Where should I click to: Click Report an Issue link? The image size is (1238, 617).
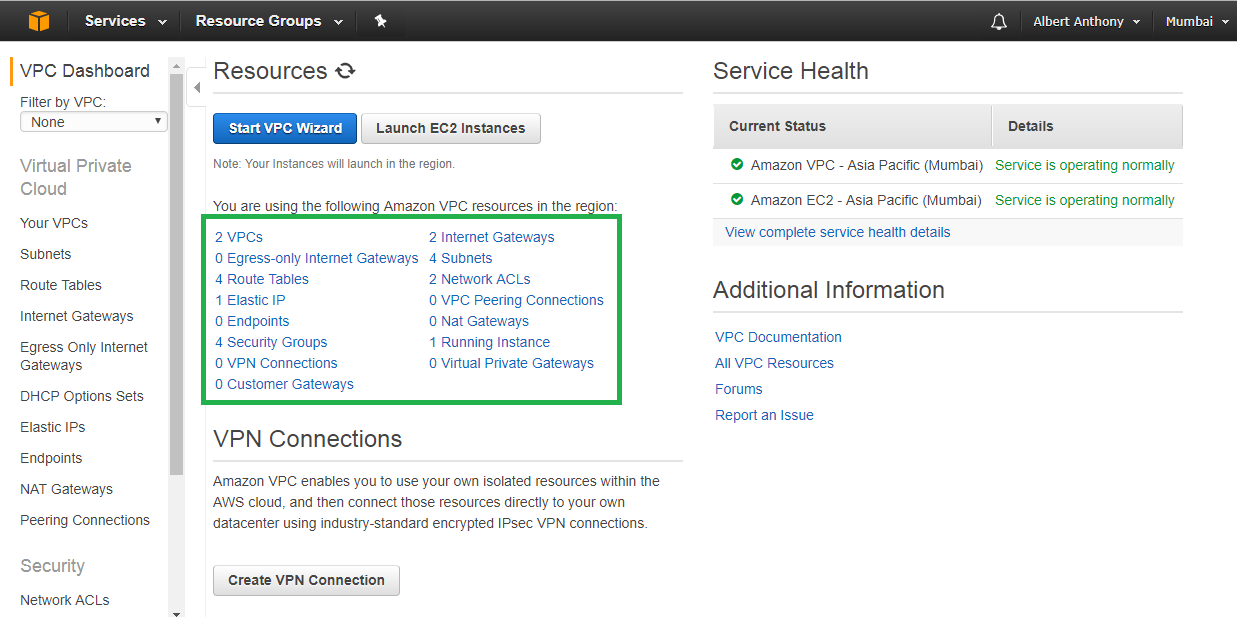(765, 415)
